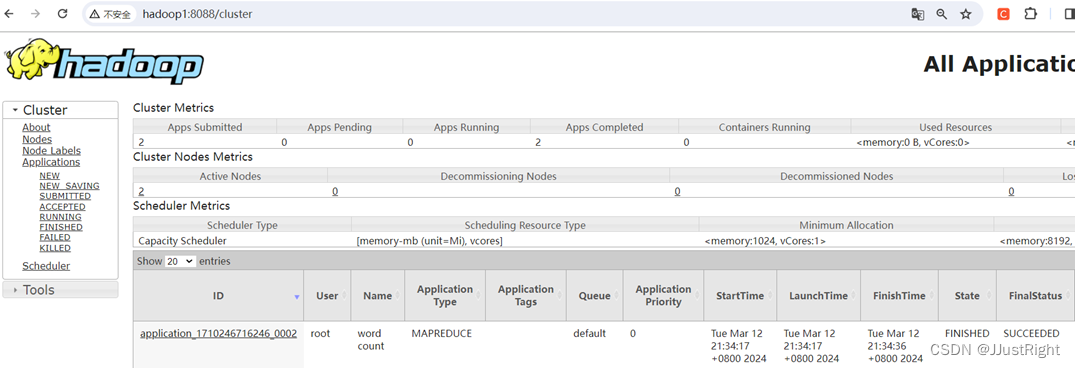This screenshot has width=1075, height=368.
Task: Sort table by Name column
Action: click(378, 295)
